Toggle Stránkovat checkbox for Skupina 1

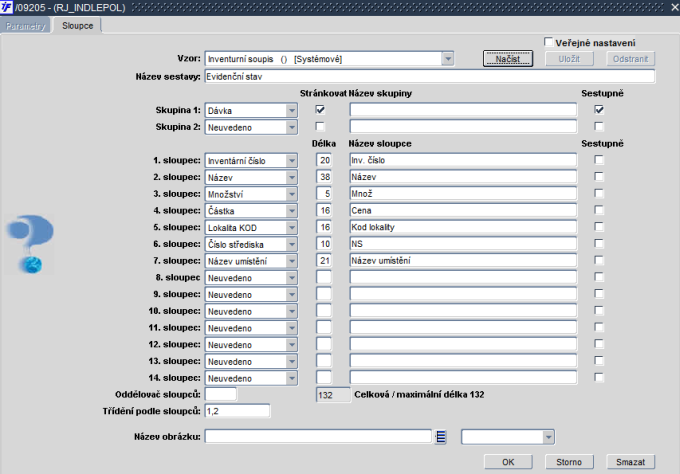tap(320, 110)
